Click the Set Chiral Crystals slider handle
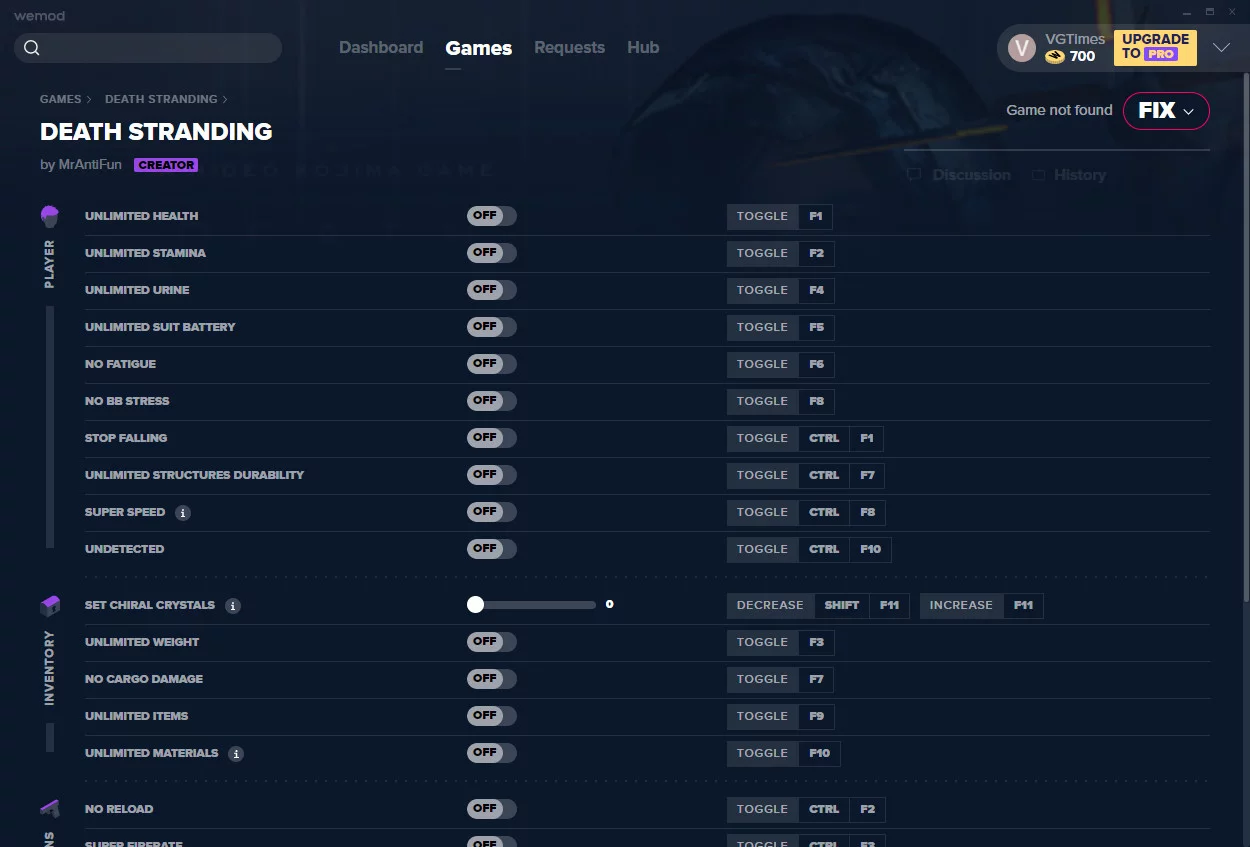1250x847 pixels. pos(475,605)
